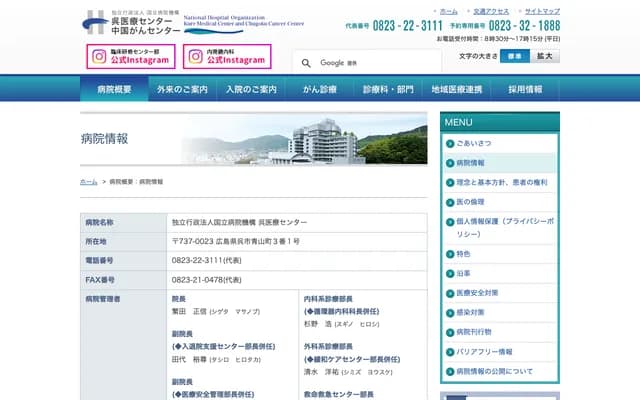Click the arrow icon beside 沿革
Screen dimensions: 640x400
[x=449, y=273]
